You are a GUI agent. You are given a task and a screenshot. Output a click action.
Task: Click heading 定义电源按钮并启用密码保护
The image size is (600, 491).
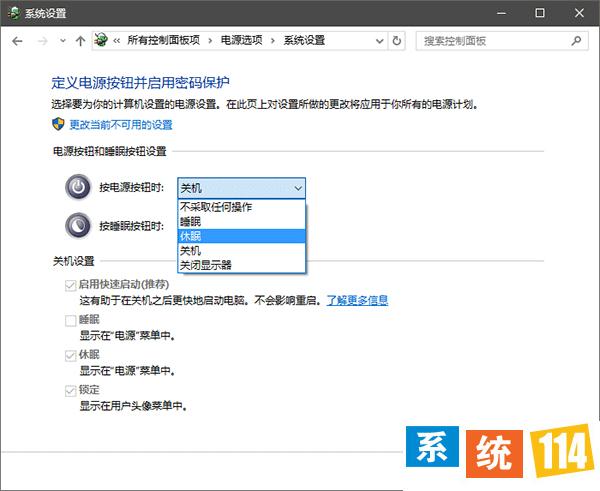(x=140, y=83)
